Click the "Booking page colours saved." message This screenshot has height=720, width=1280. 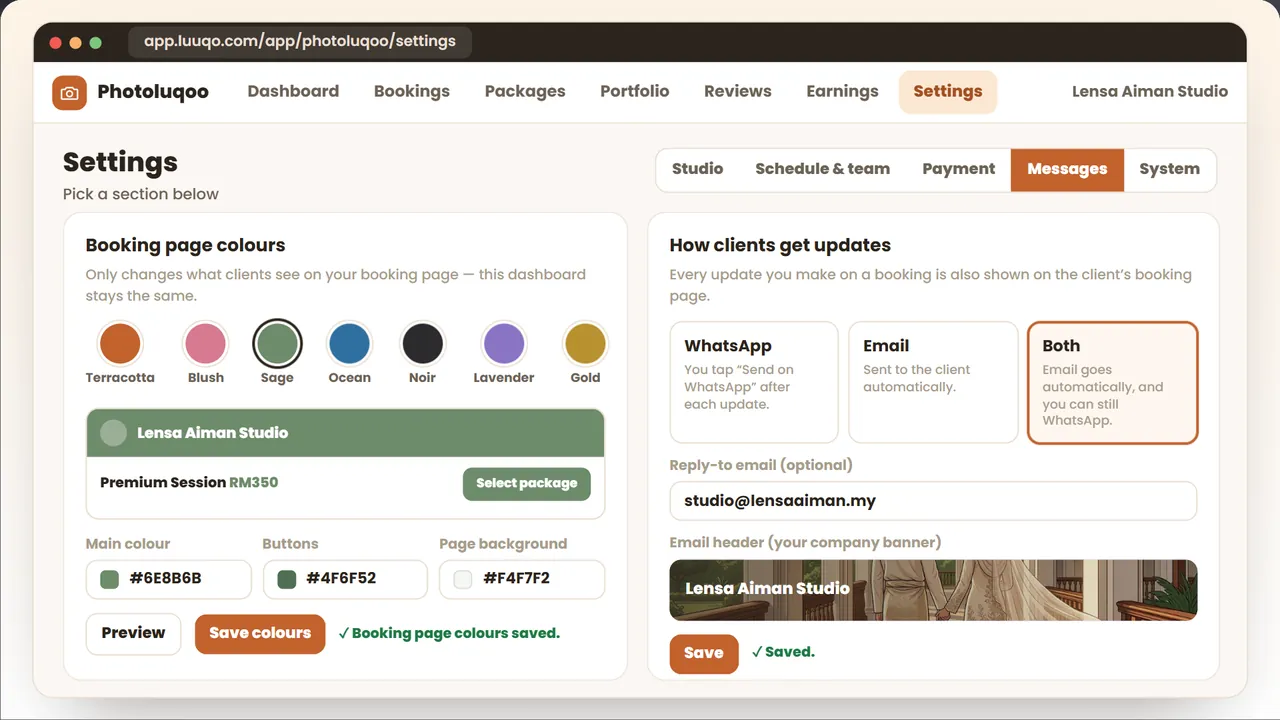point(449,633)
